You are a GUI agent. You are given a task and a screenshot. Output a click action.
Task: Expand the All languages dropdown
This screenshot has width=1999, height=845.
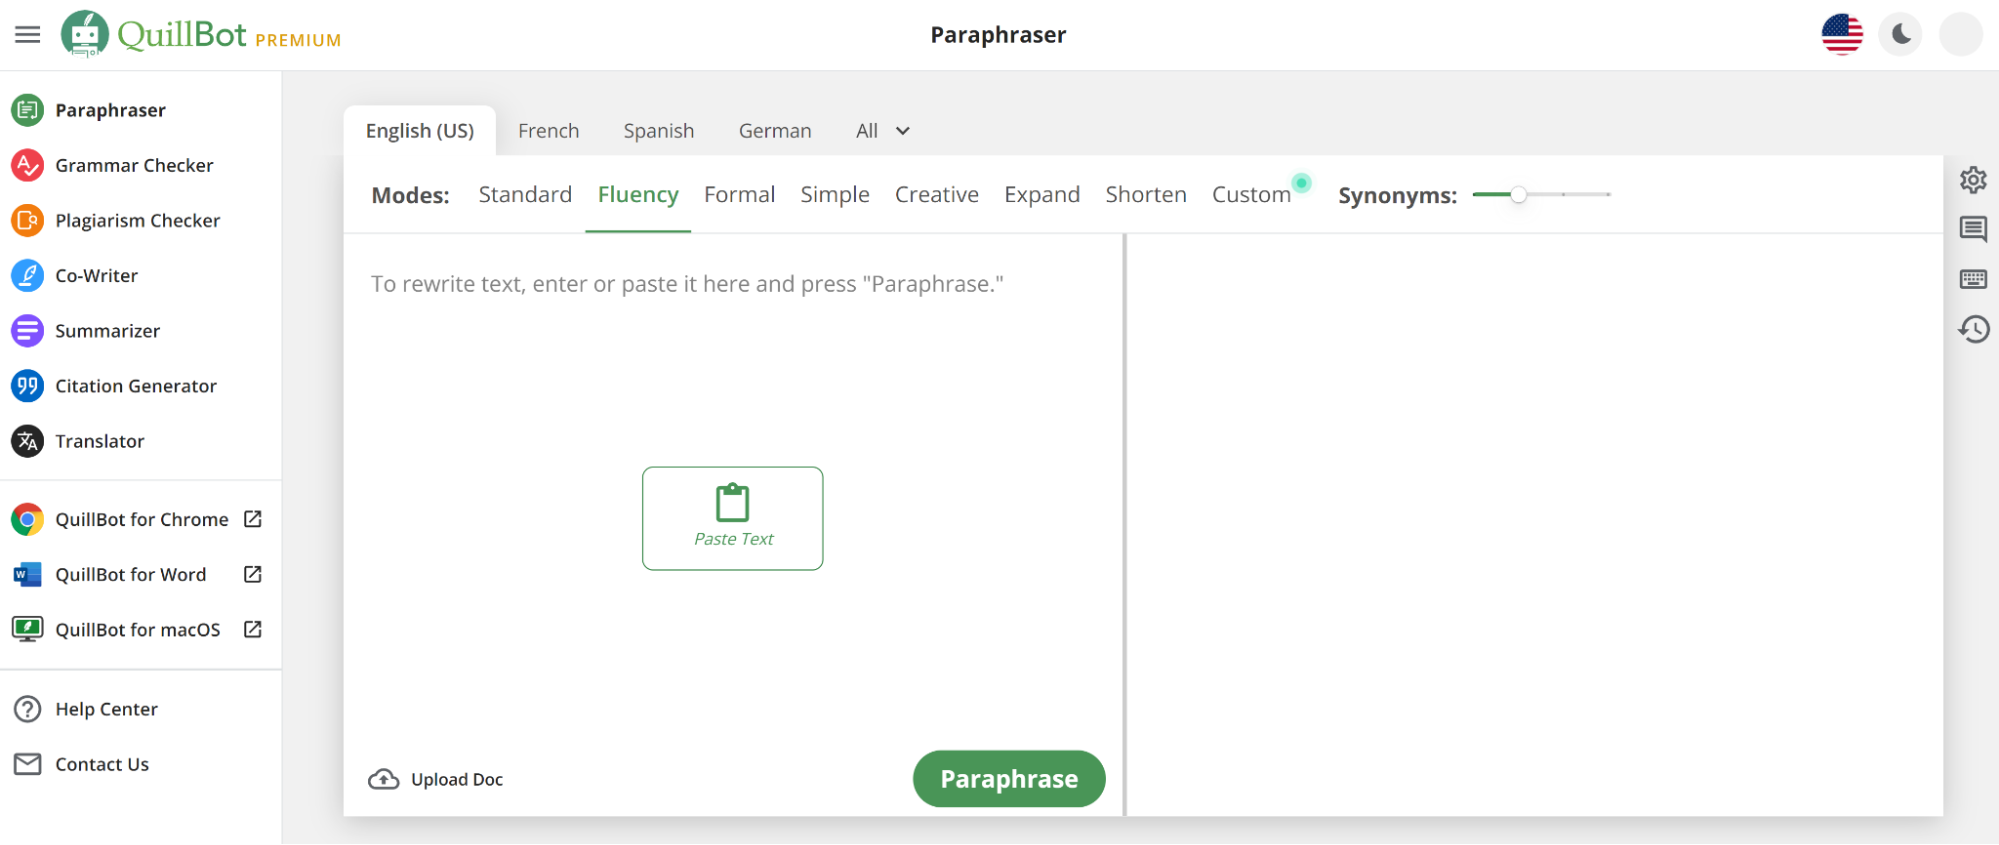pyautogui.click(x=883, y=131)
